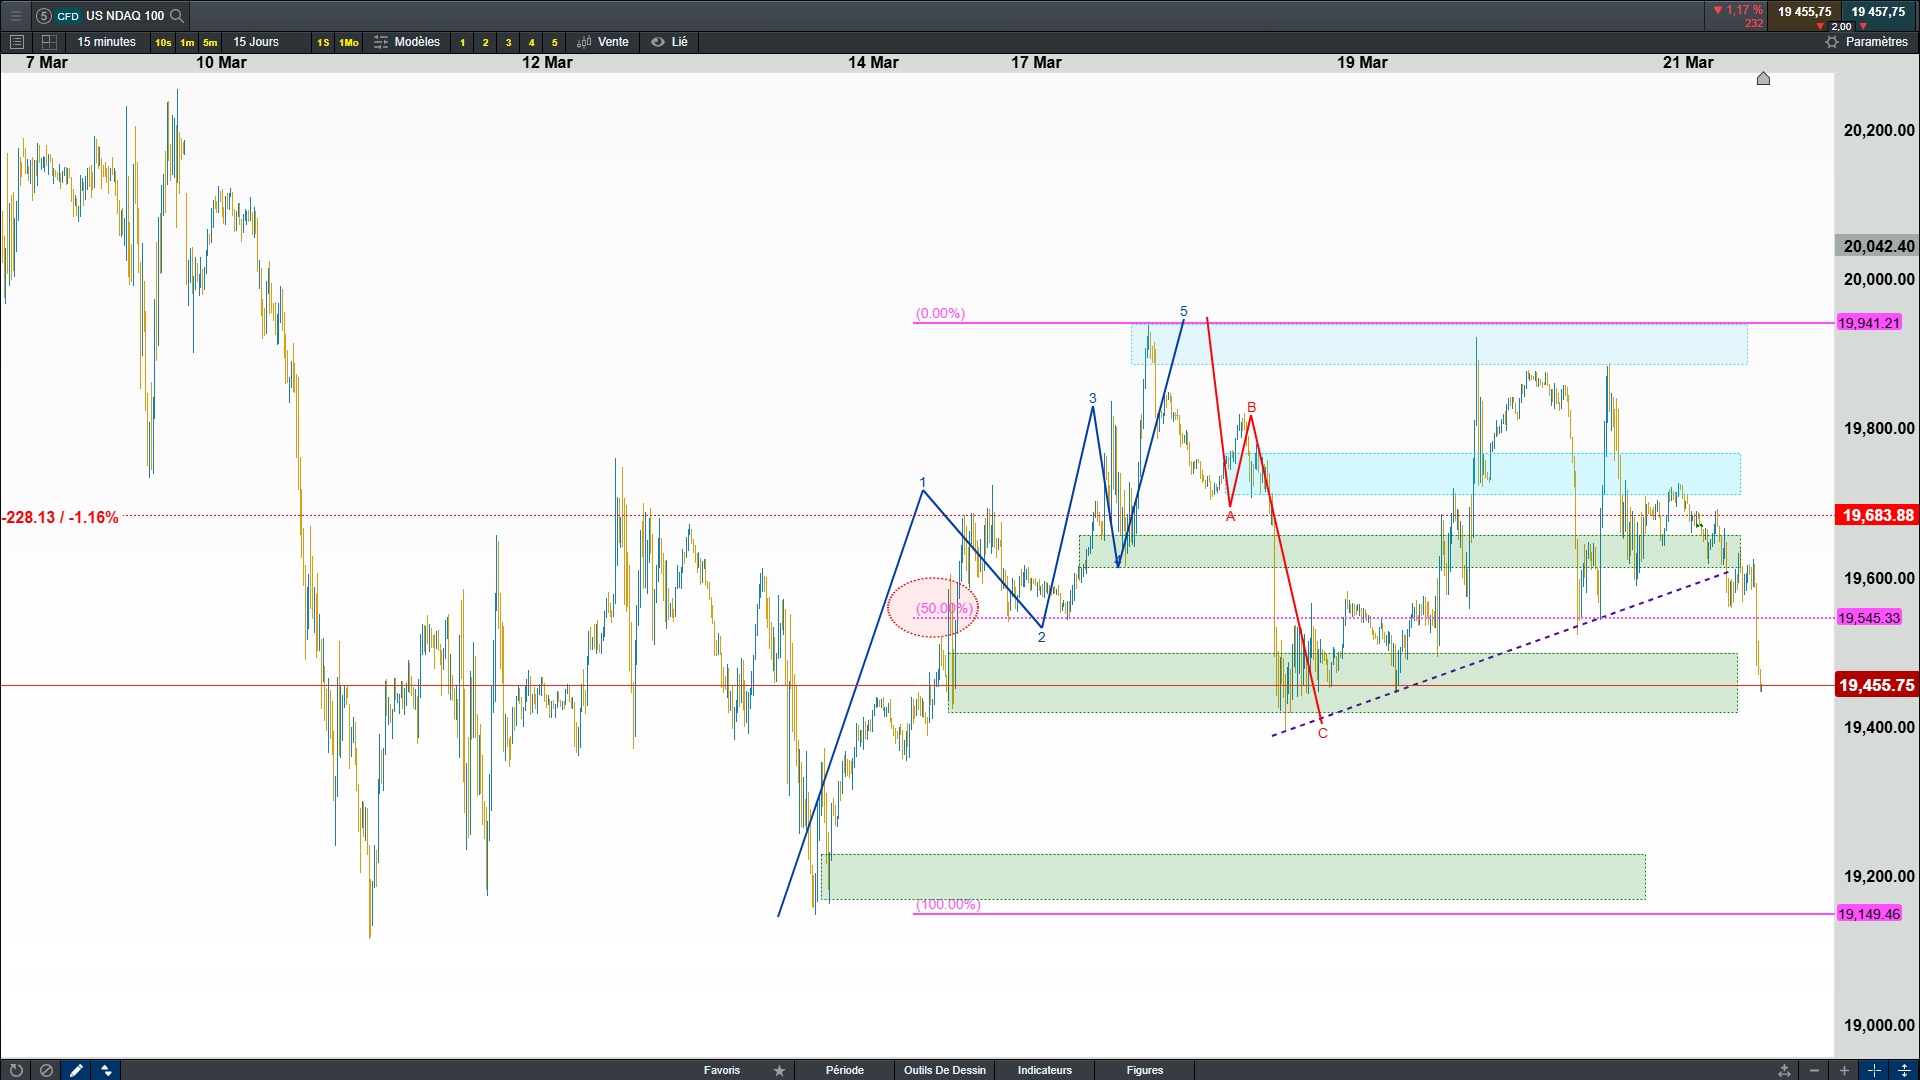1920x1080 pixels.
Task: Click the sell price 19 455,75 button
Action: pos(1803,13)
